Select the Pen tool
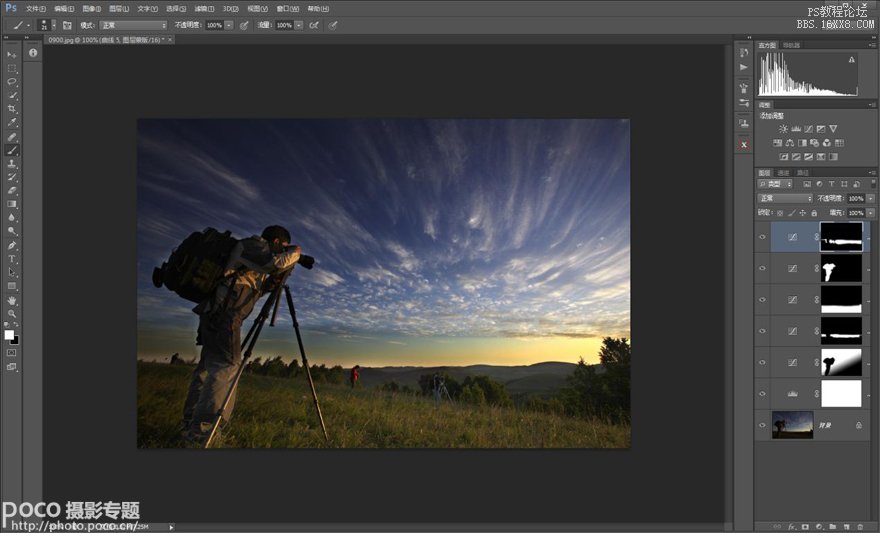The width and height of the screenshot is (880, 533). pos(11,245)
